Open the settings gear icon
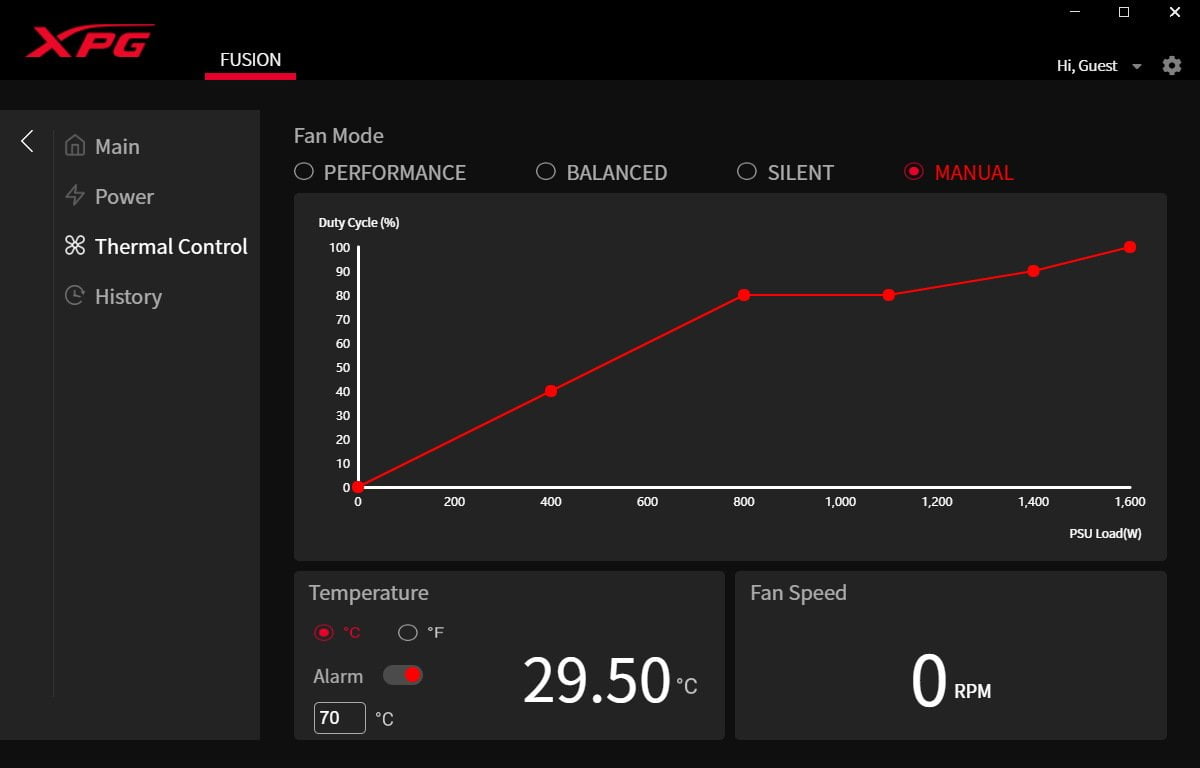This screenshot has height=768, width=1200. point(1172,65)
